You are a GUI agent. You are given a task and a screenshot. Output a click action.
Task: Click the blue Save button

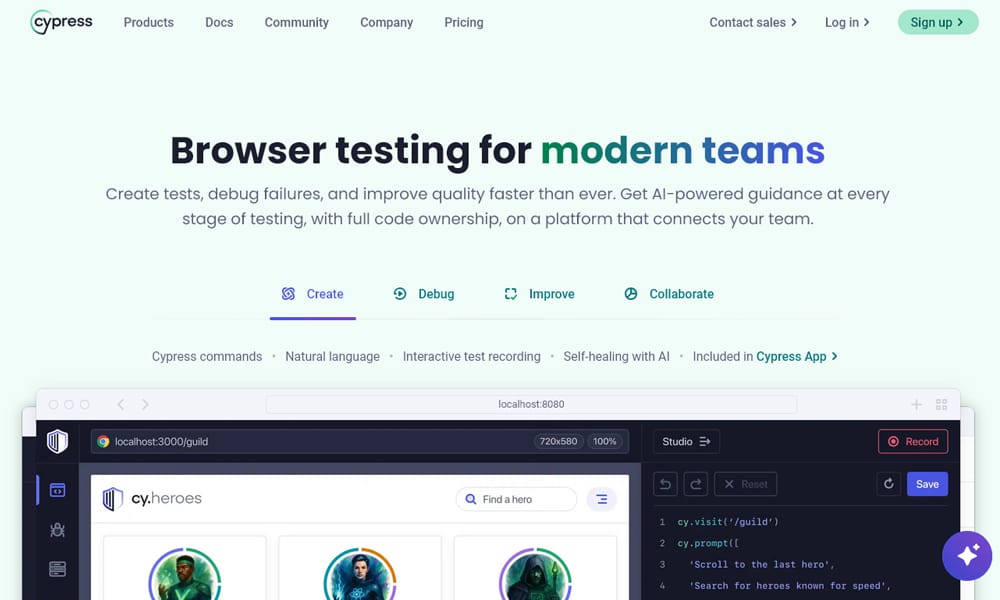(927, 484)
